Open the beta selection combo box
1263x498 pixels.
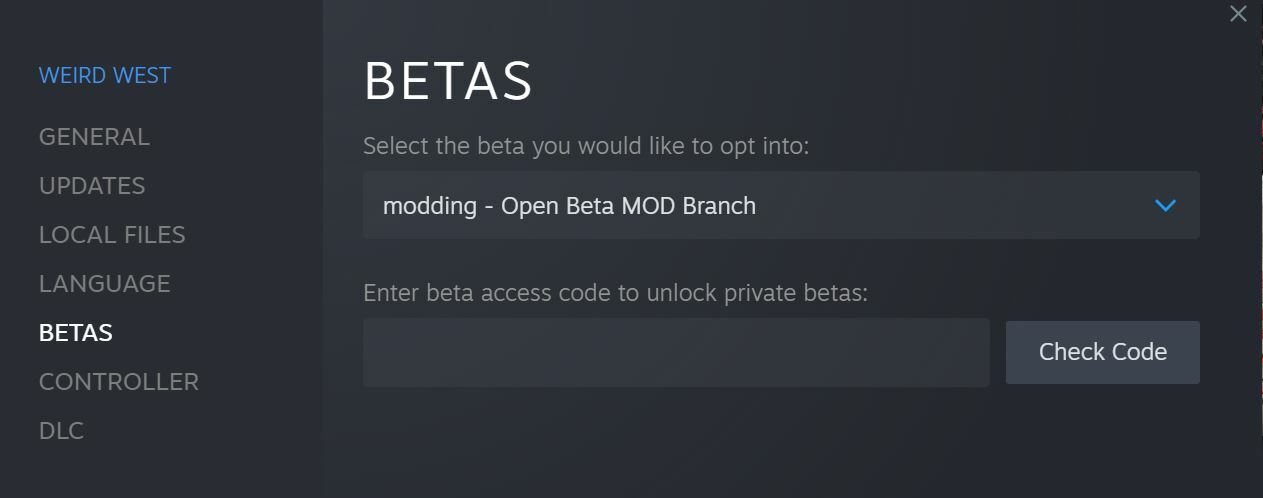[x=780, y=206]
